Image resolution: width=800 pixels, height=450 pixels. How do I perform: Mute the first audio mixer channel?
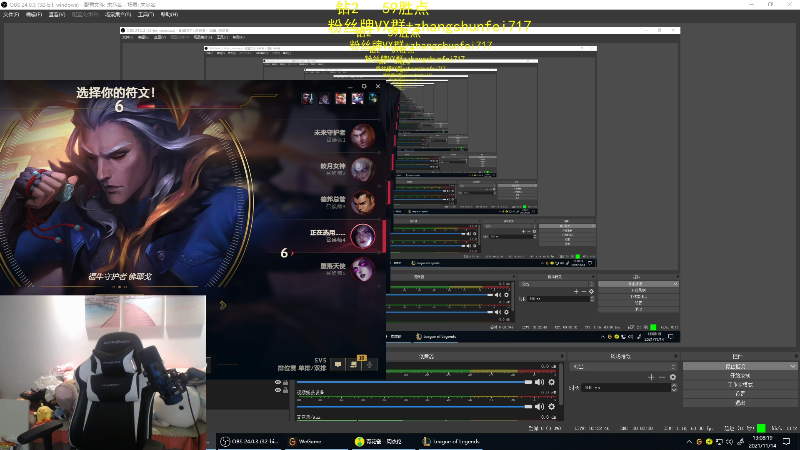(539, 382)
